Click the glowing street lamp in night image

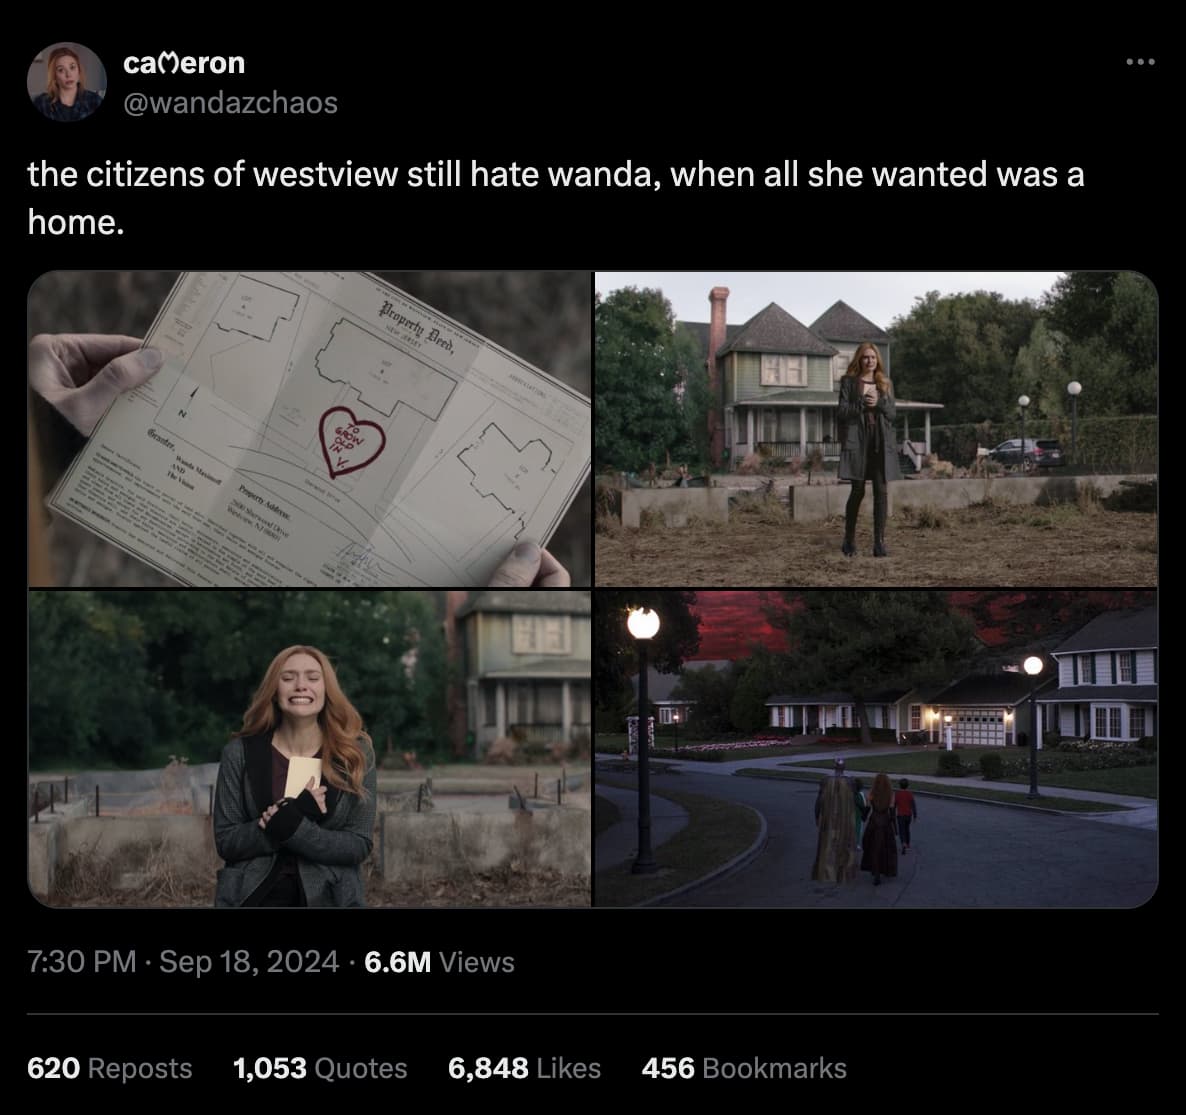tap(643, 623)
